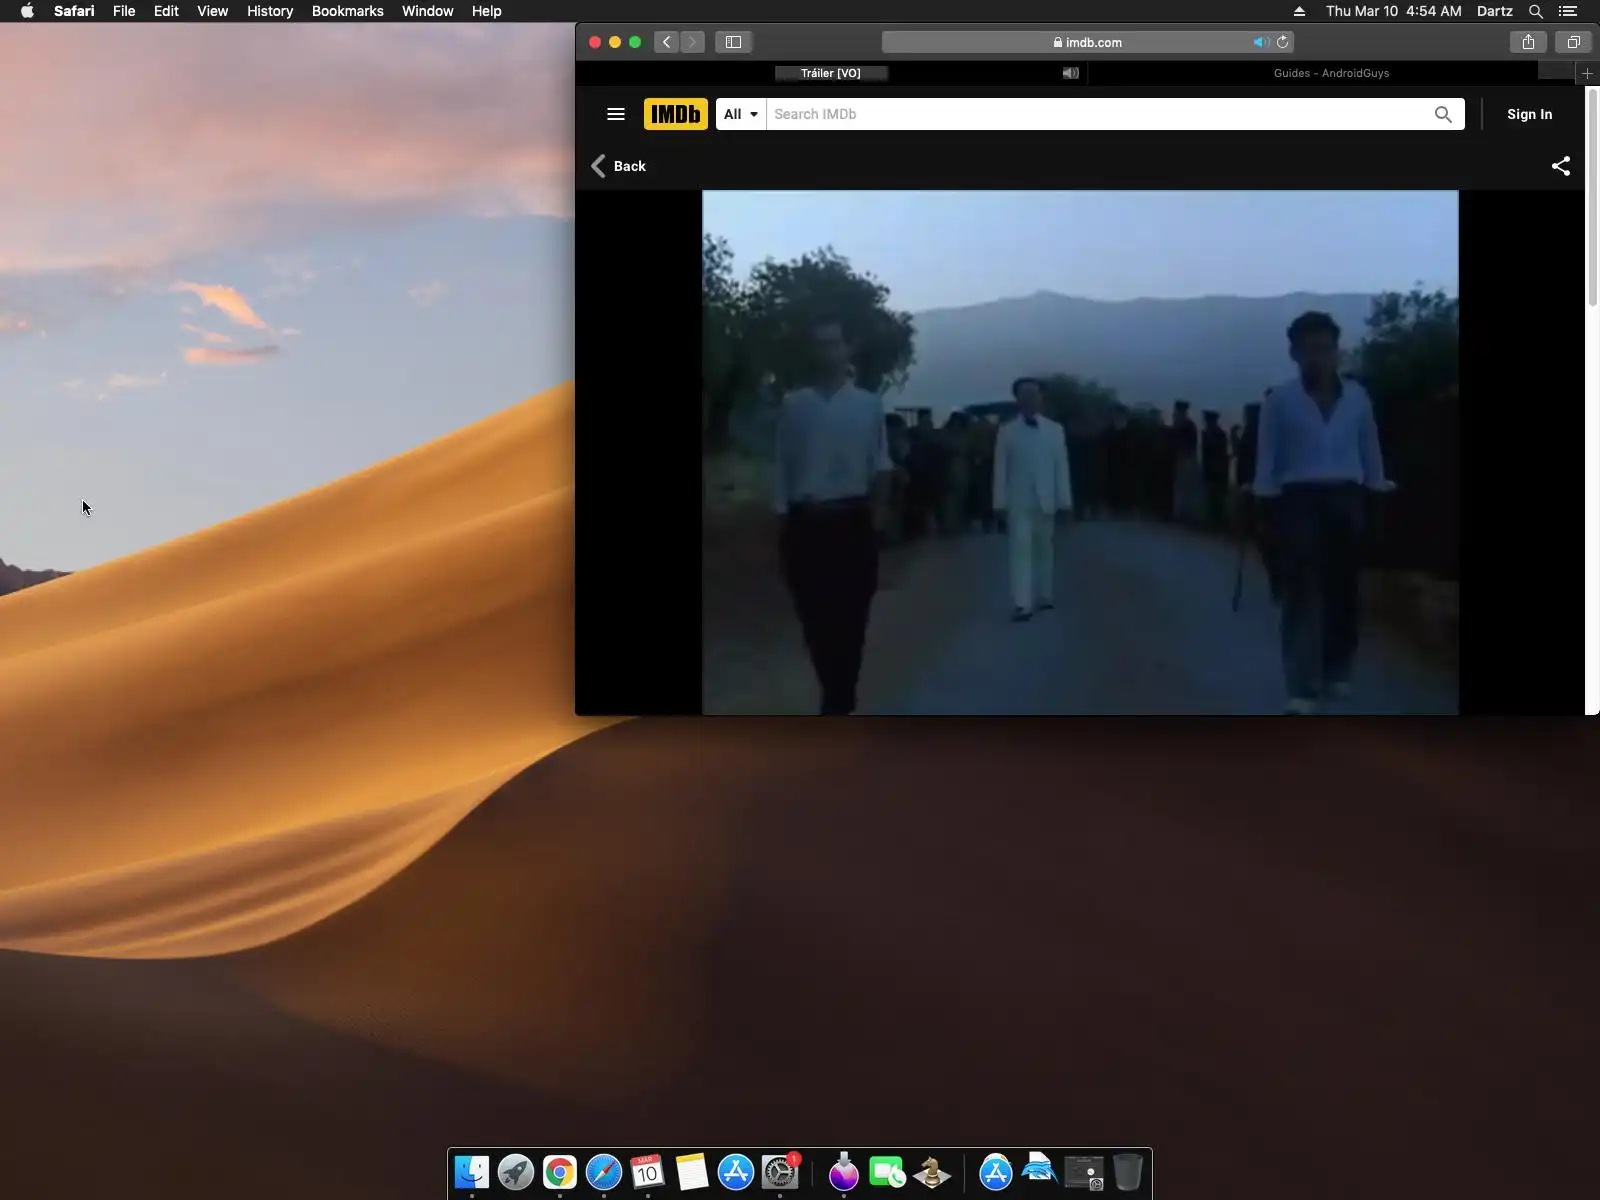1600x1200 pixels.
Task: Open the App Store Dock icon right of the Chess icon
Action: click(996, 1172)
